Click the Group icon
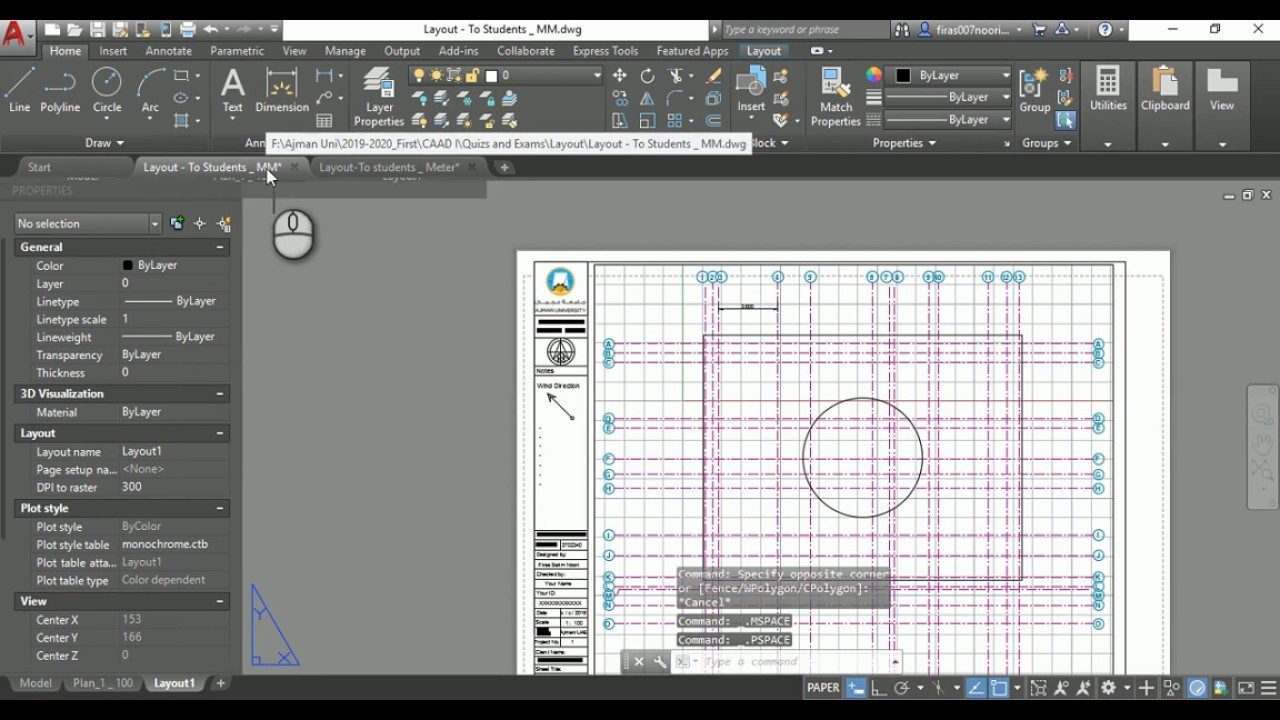Screen dimensions: 1280x720 (1035, 91)
